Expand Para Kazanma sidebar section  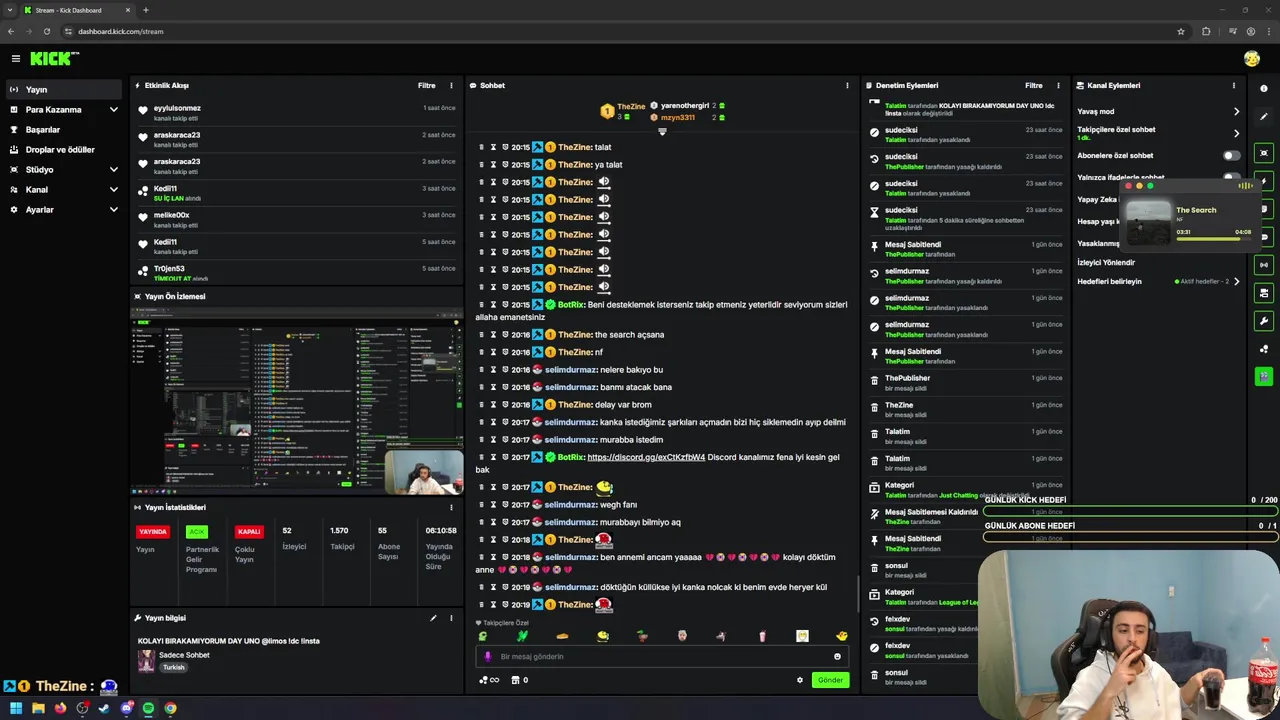[64, 110]
